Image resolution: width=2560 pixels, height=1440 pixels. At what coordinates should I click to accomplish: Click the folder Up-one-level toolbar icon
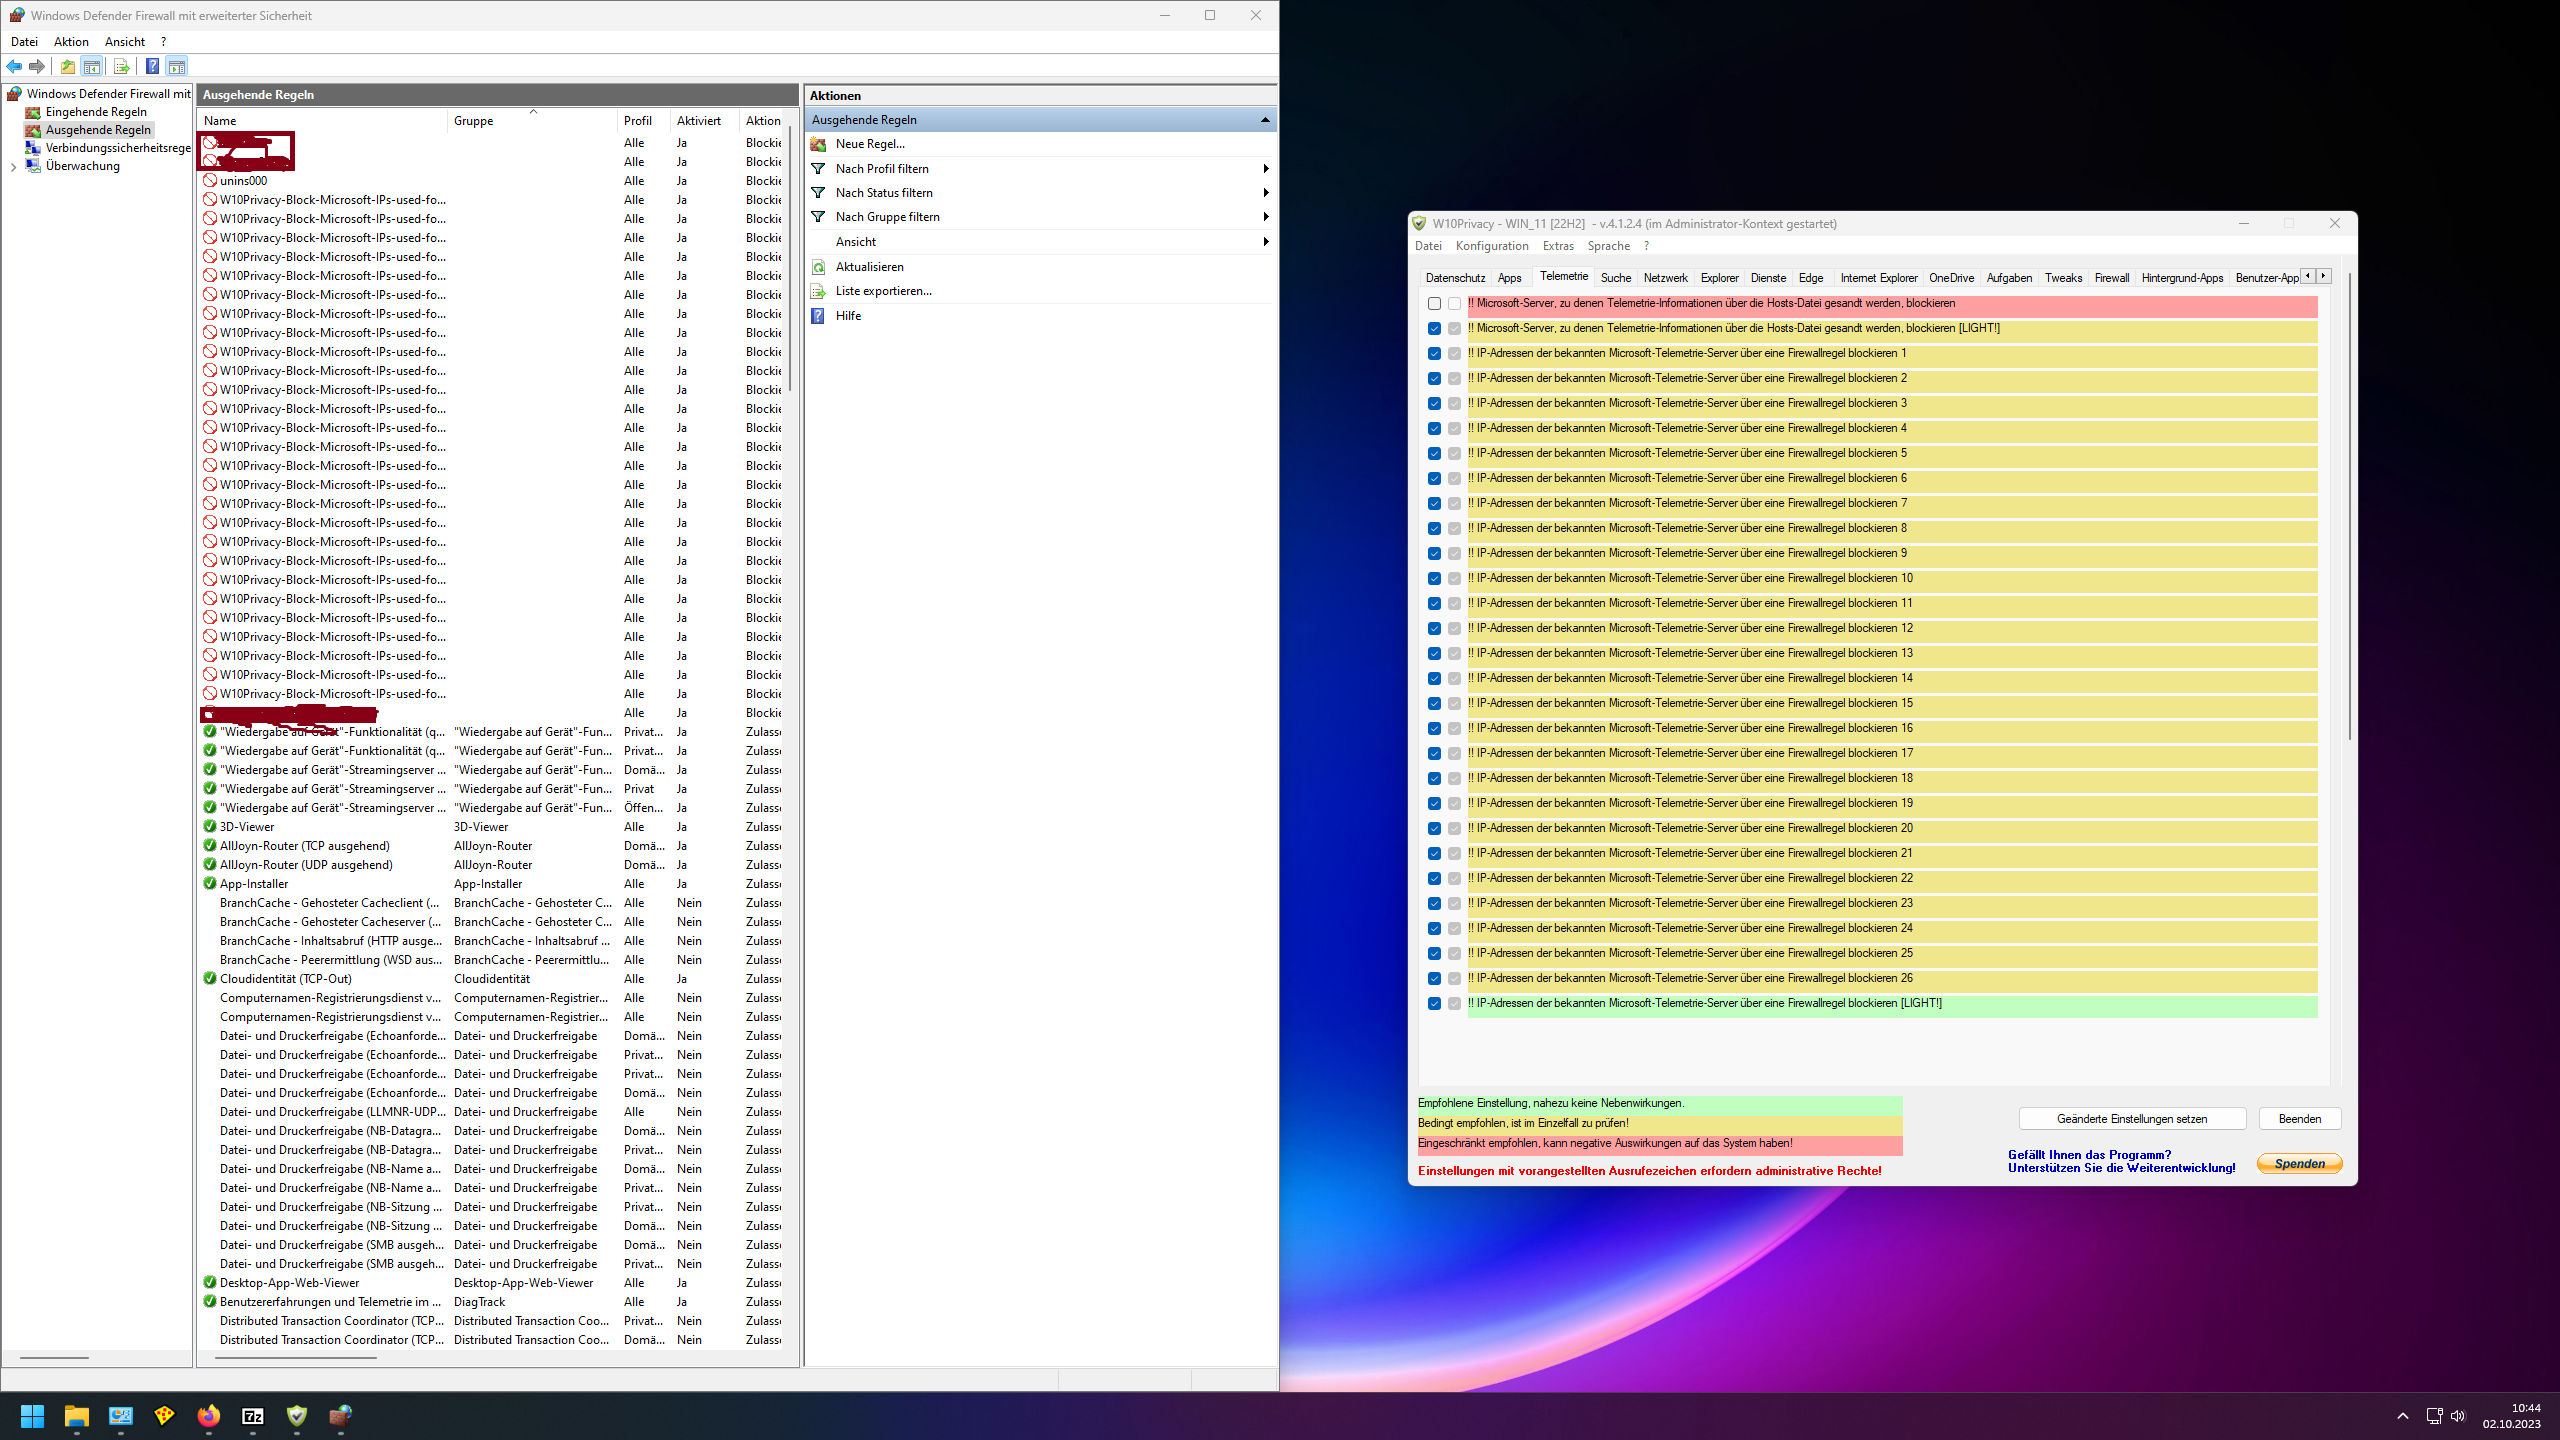coord(67,67)
